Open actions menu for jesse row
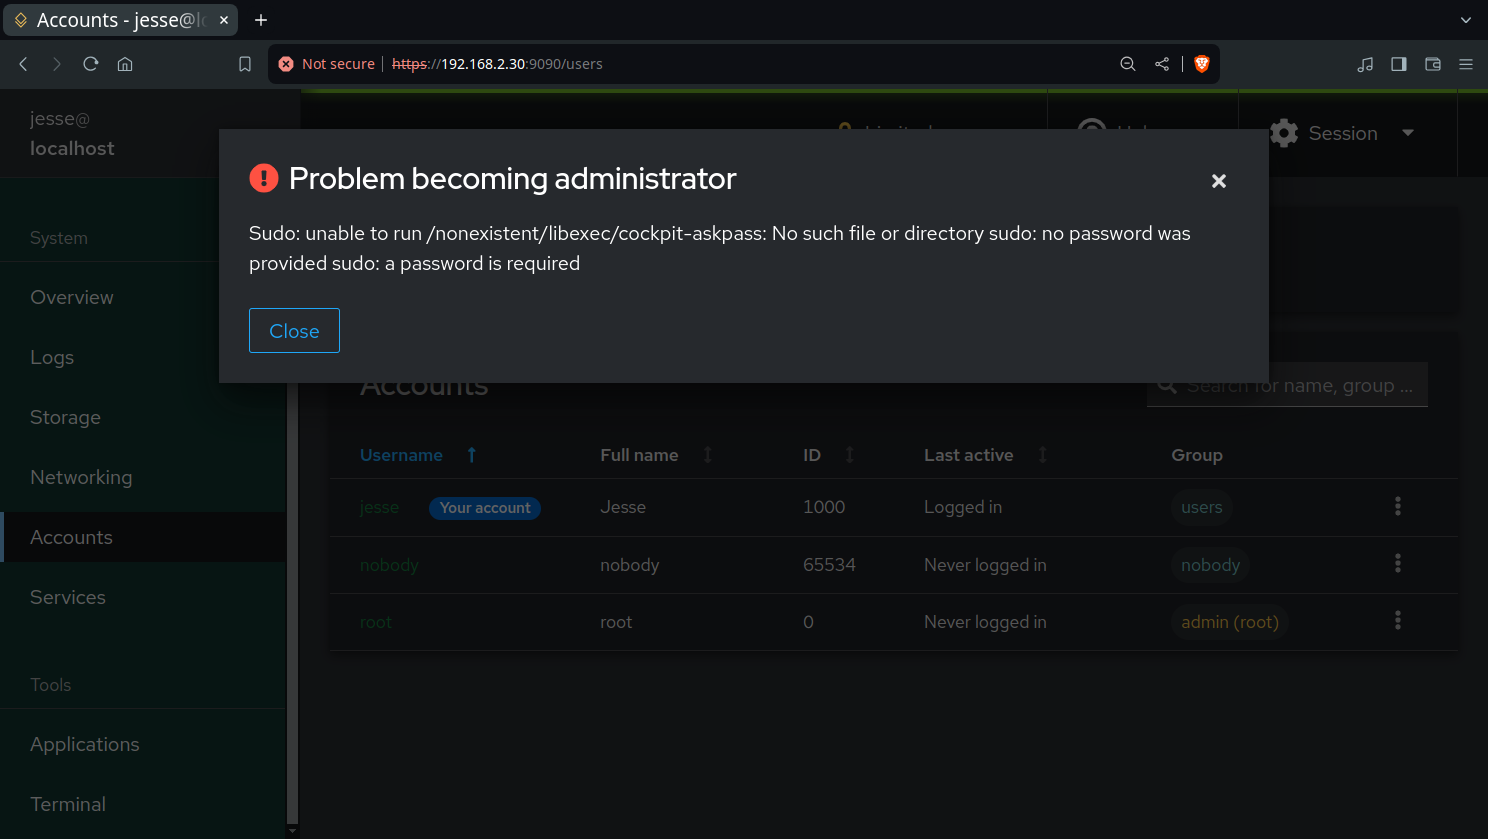1488x839 pixels. coord(1398,507)
